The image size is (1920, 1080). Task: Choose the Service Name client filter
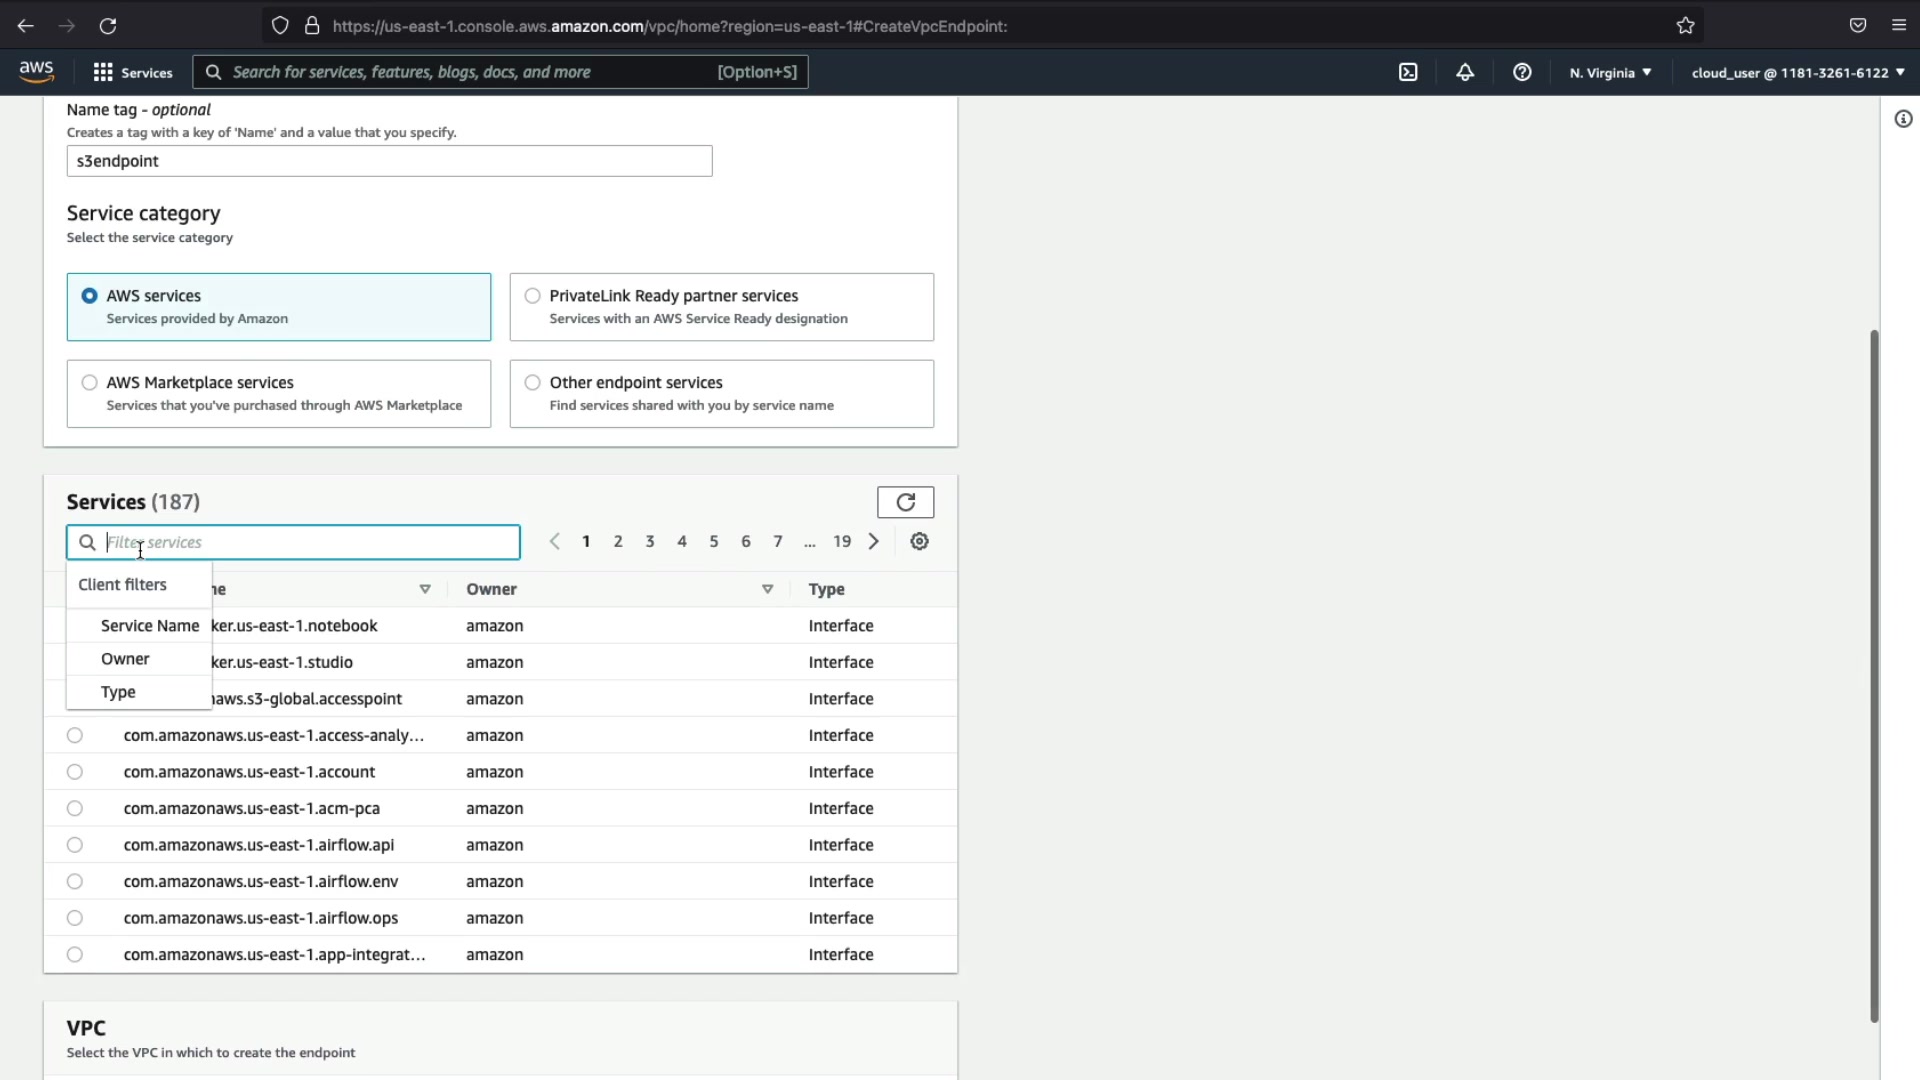coord(150,626)
